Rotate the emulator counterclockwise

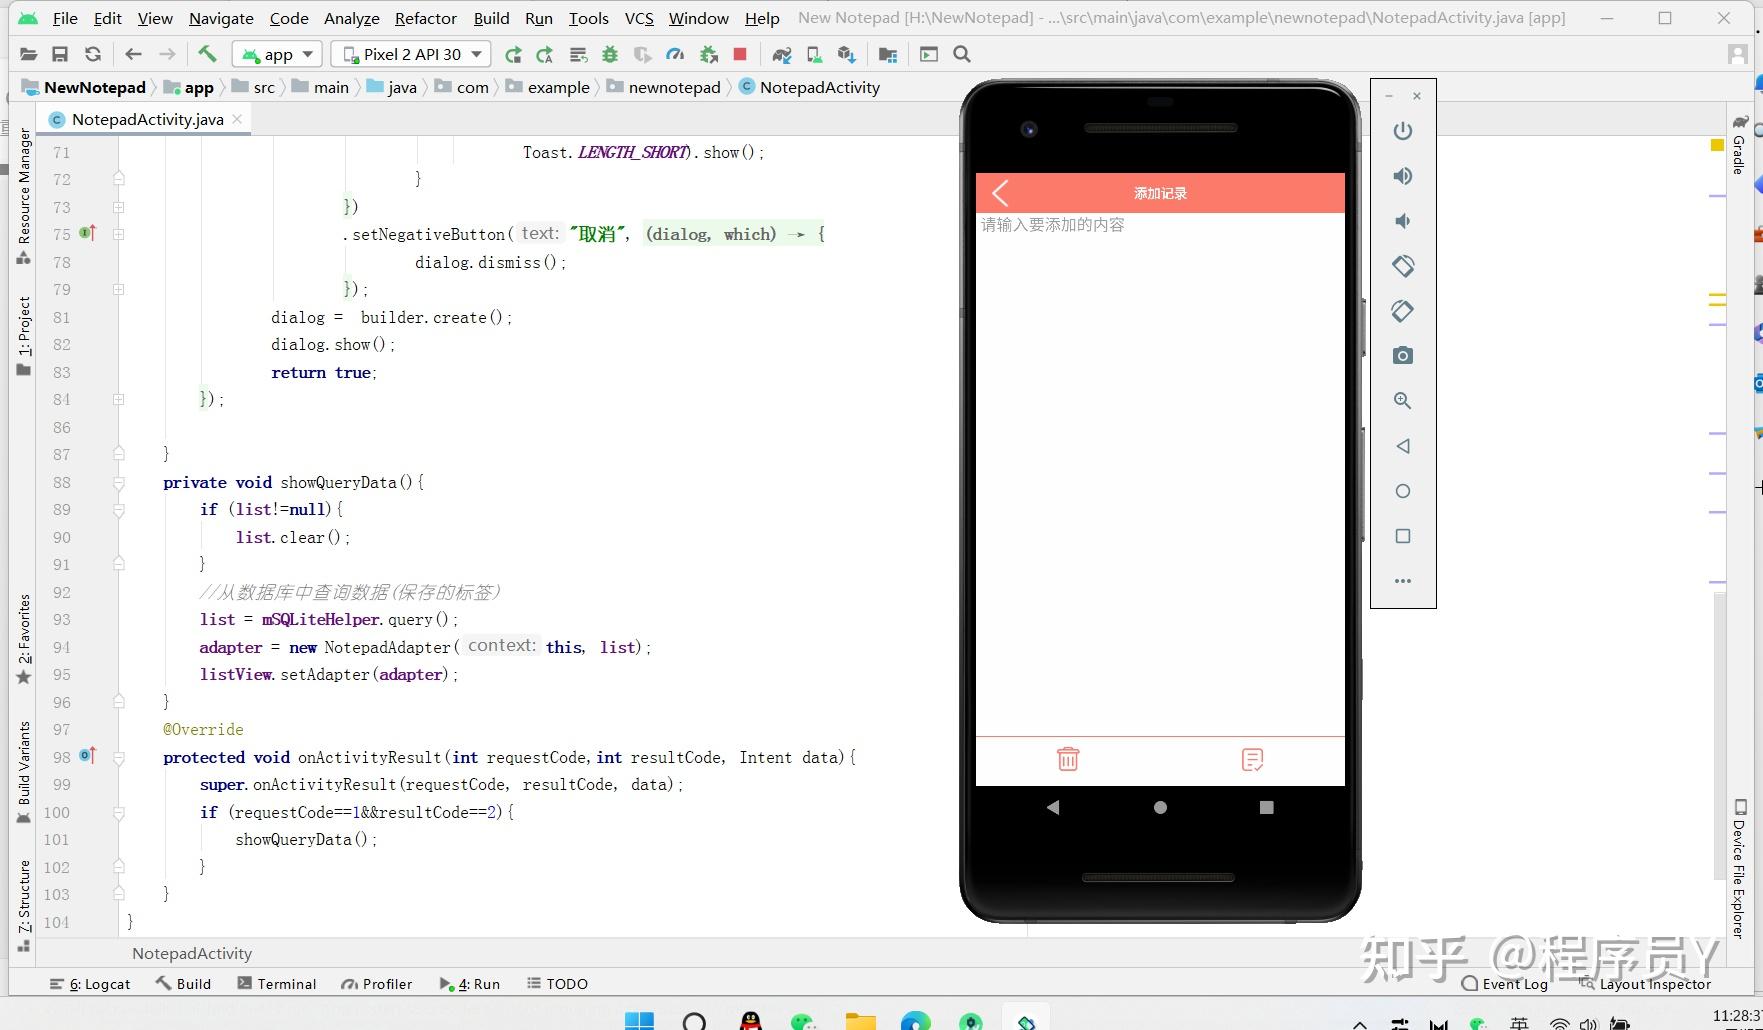click(1403, 266)
